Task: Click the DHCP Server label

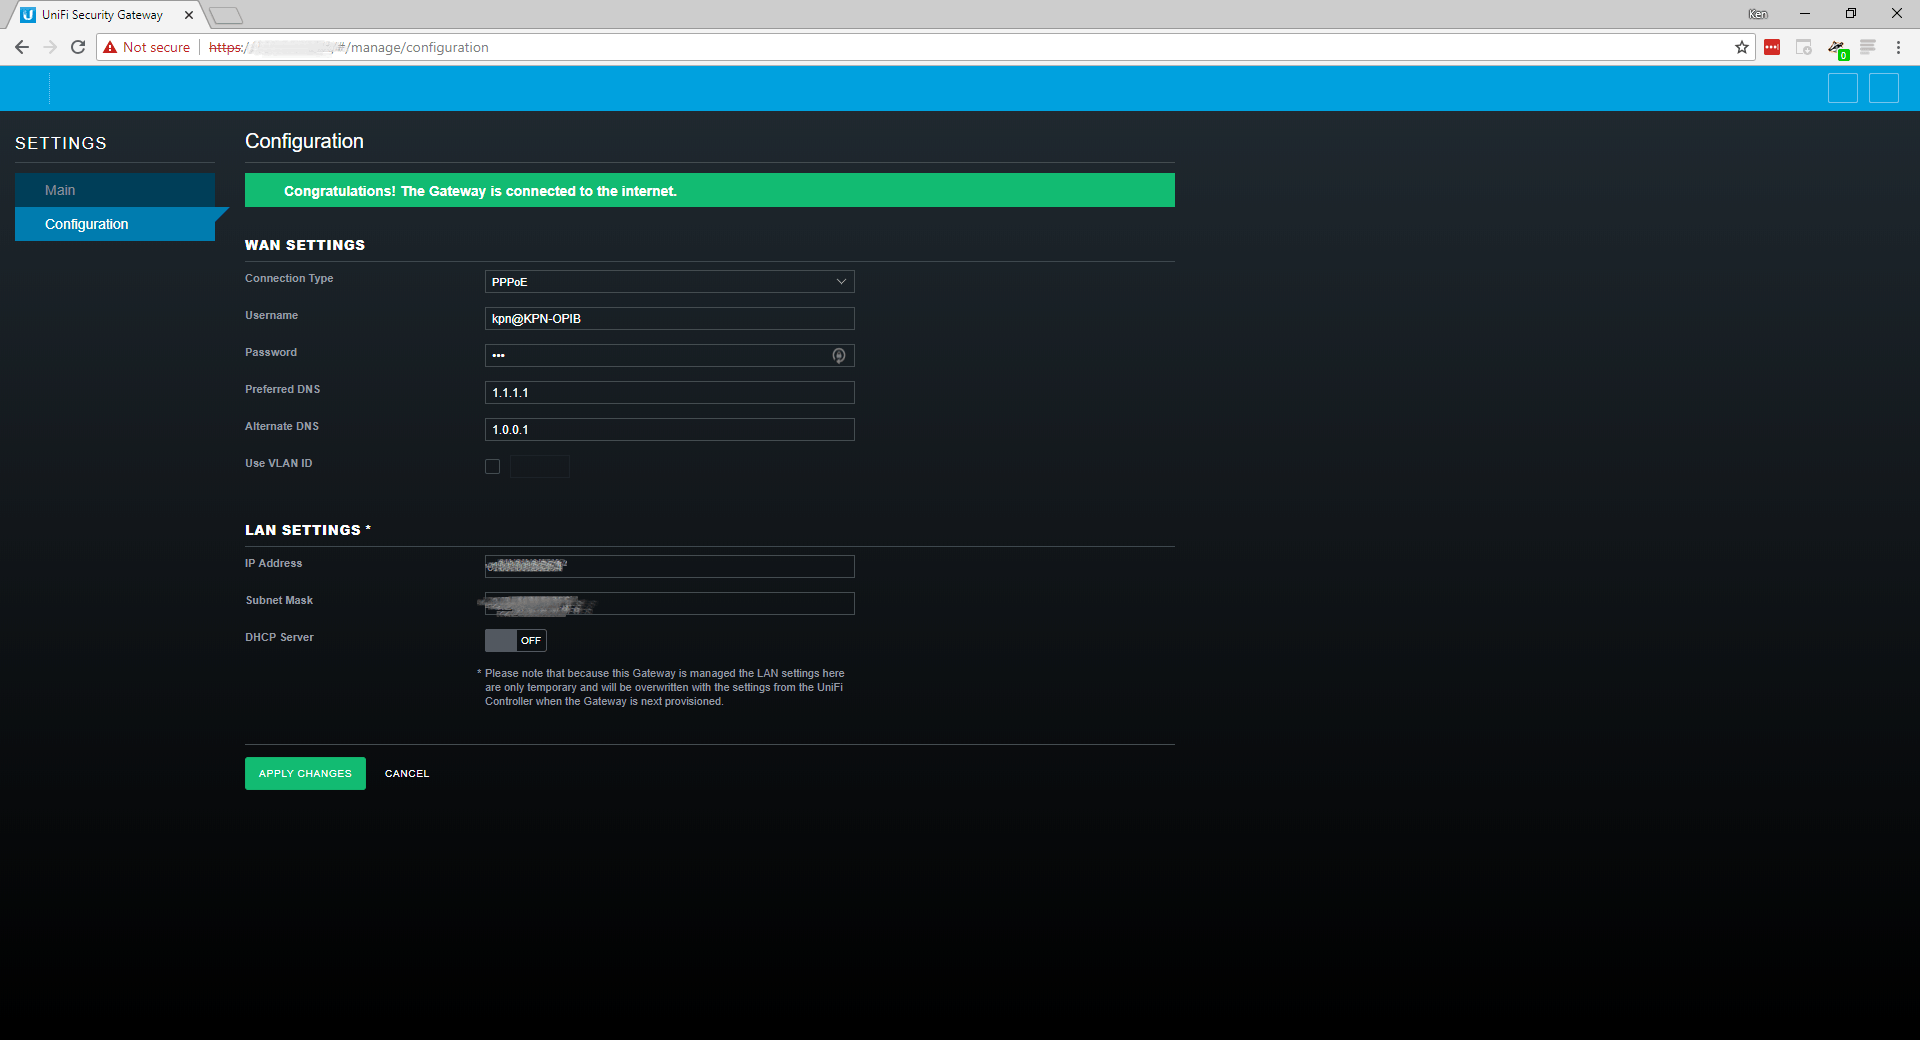Action: tap(280, 638)
